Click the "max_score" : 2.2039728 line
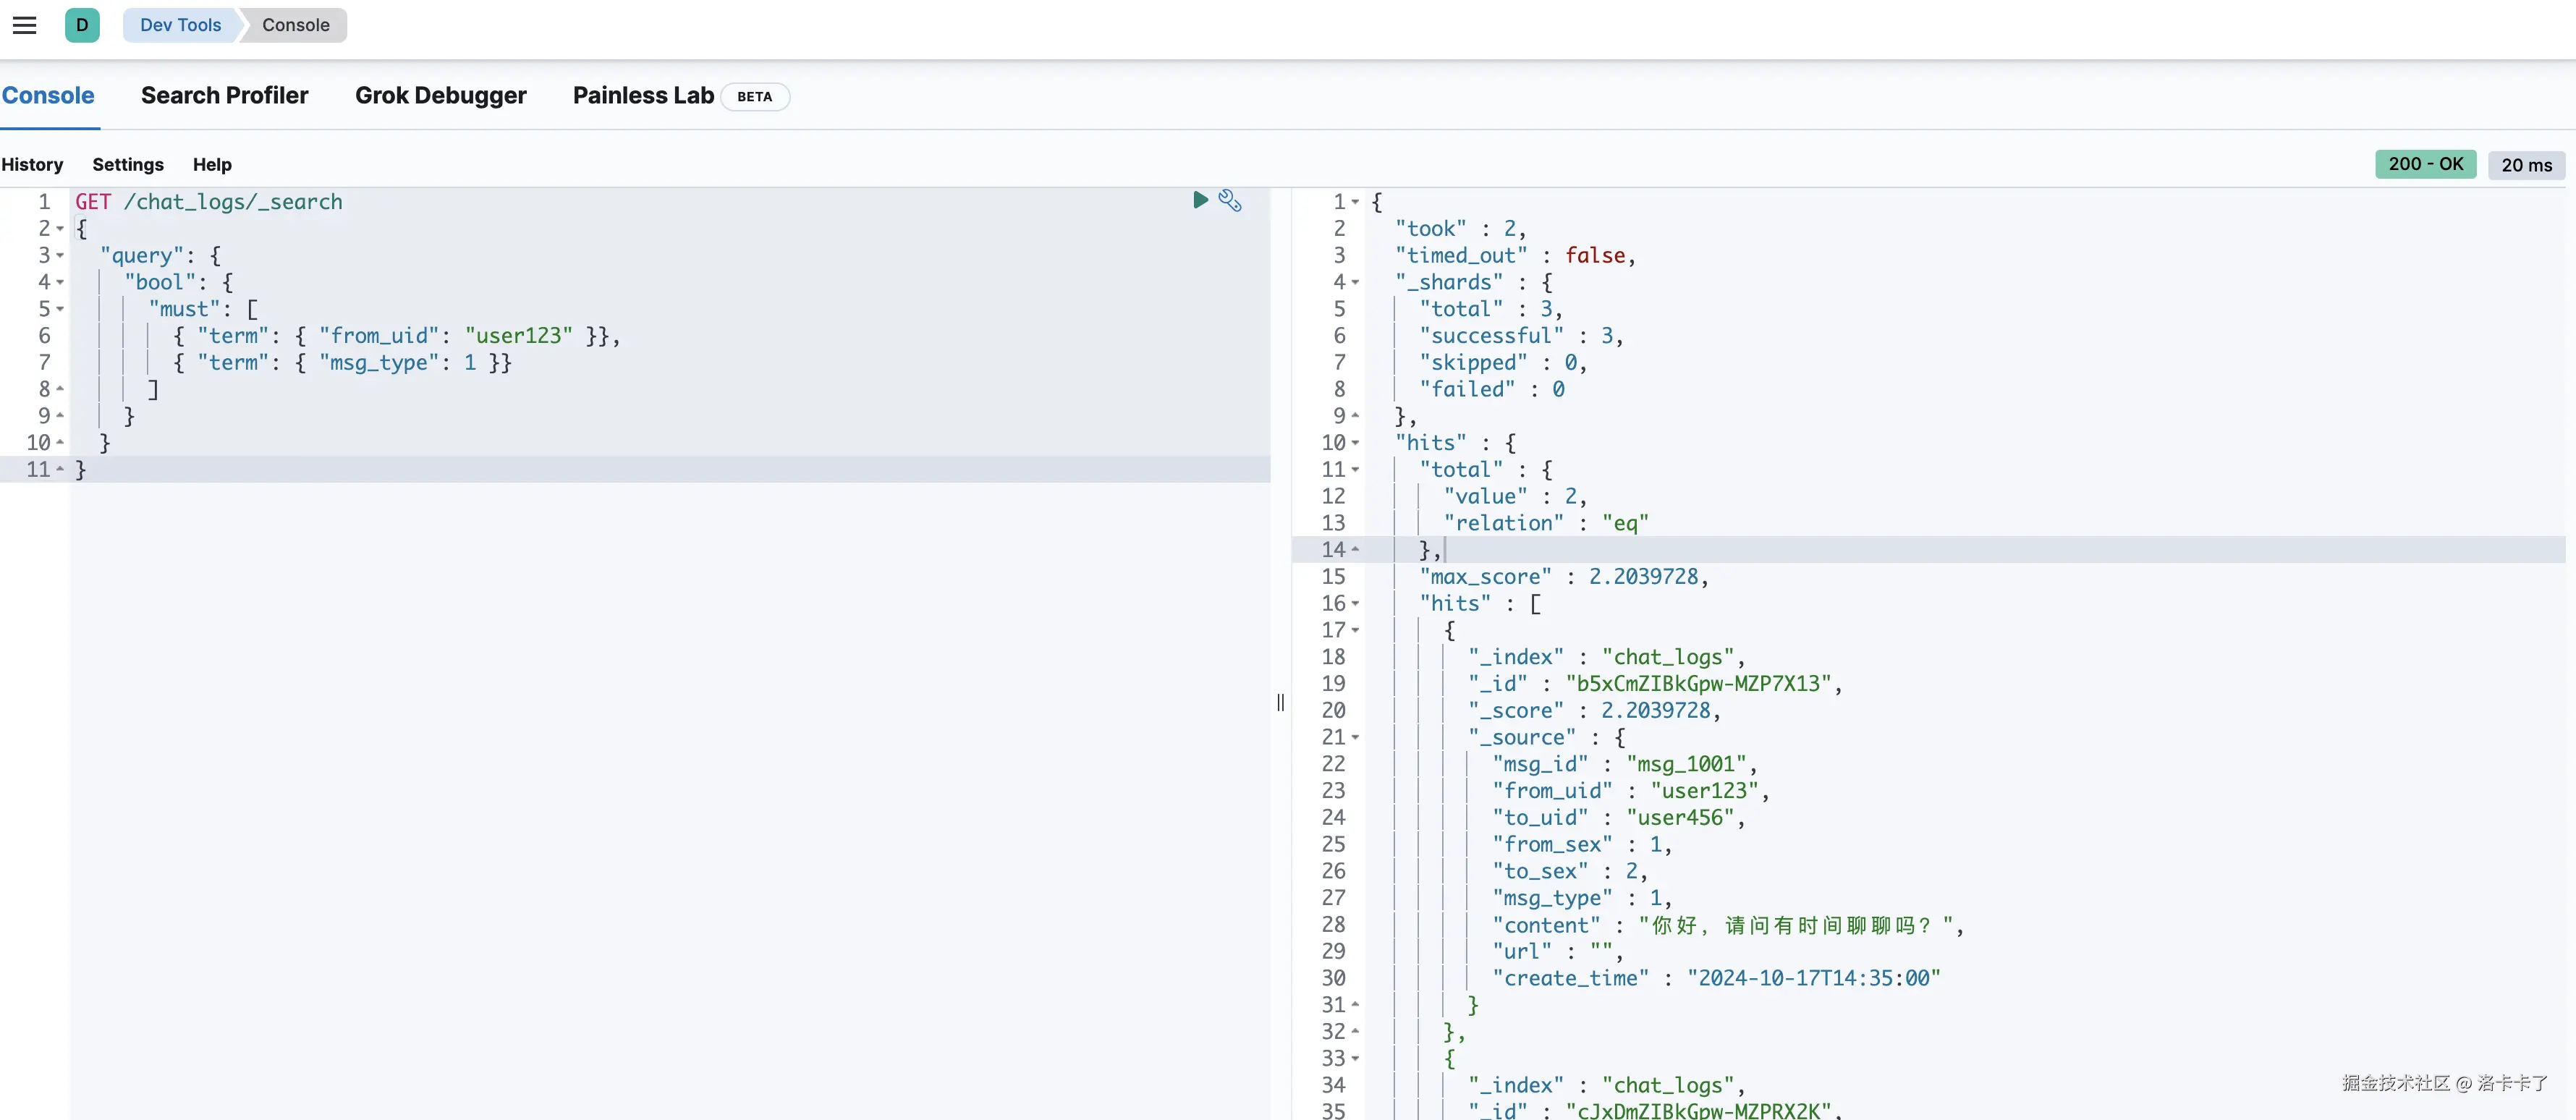The height and width of the screenshot is (1120, 2576). (x=1564, y=577)
